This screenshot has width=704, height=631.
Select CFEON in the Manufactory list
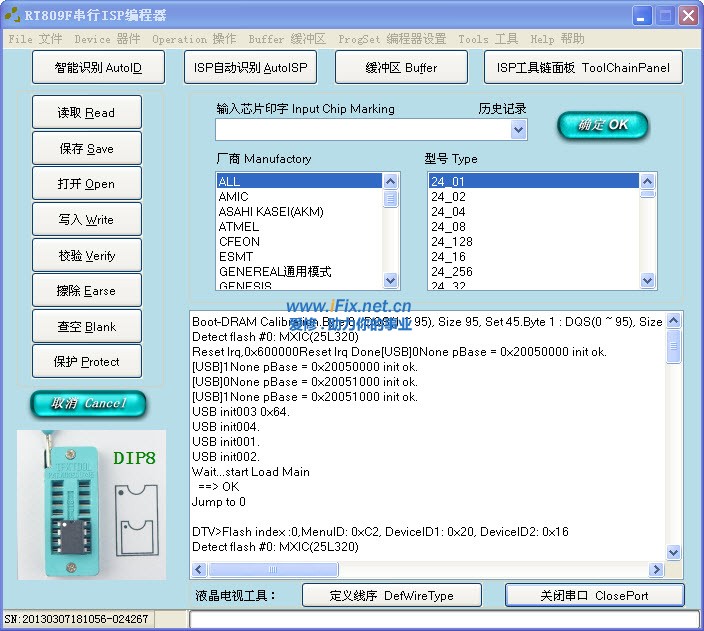(299, 242)
